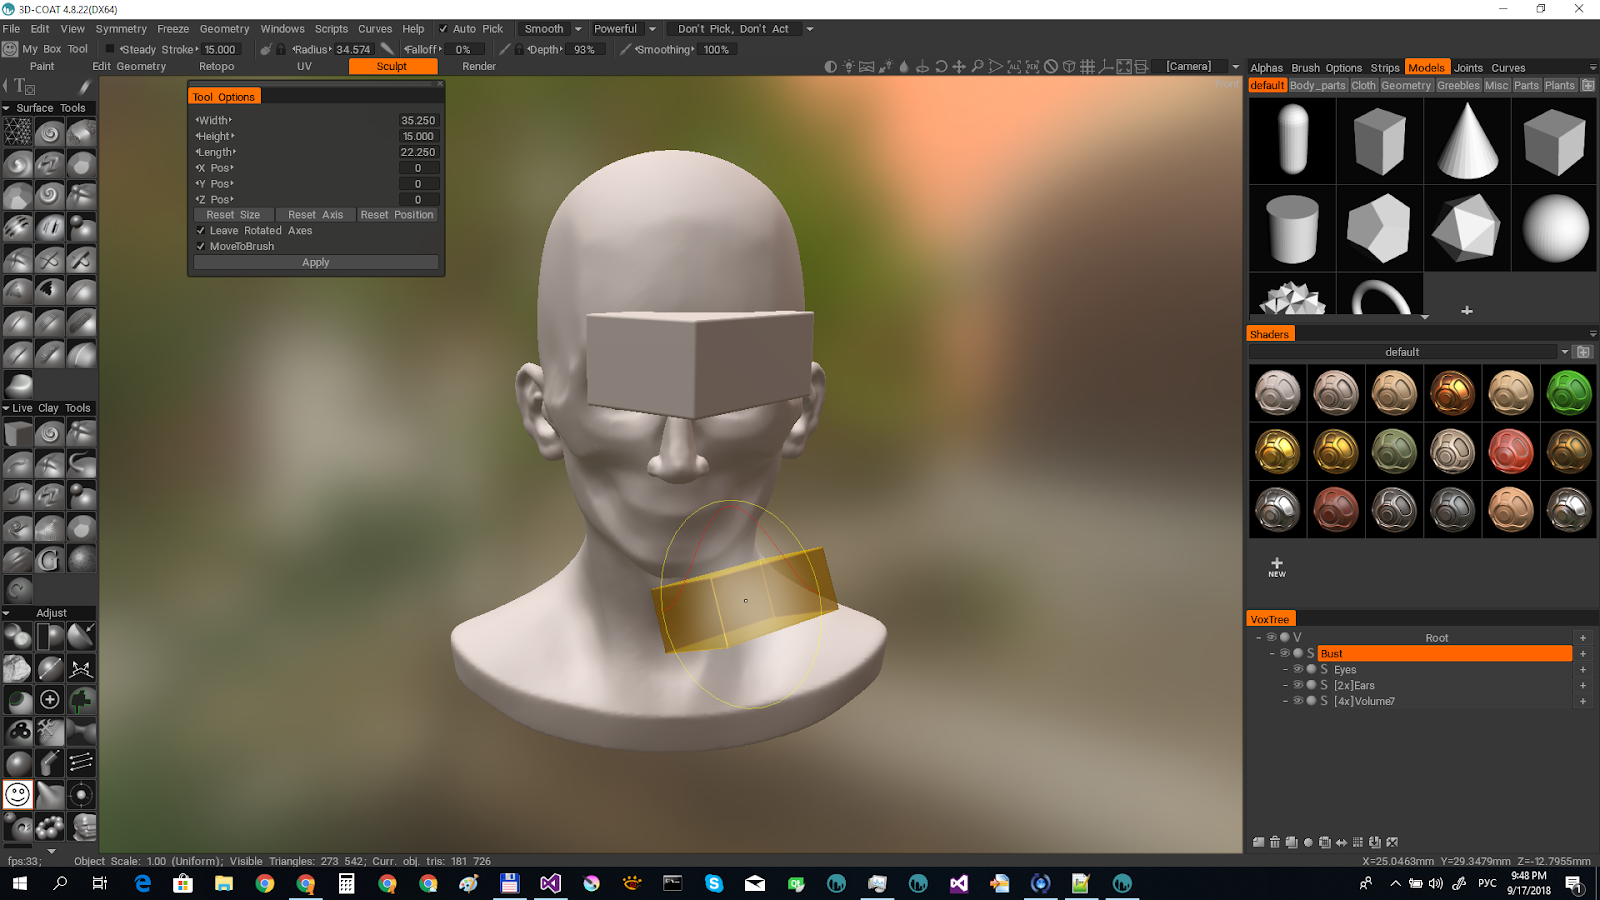This screenshot has width=1600, height=900.
Task: Click the wrench-and-hammer tool in Adjust
Action: coord(50,731)
